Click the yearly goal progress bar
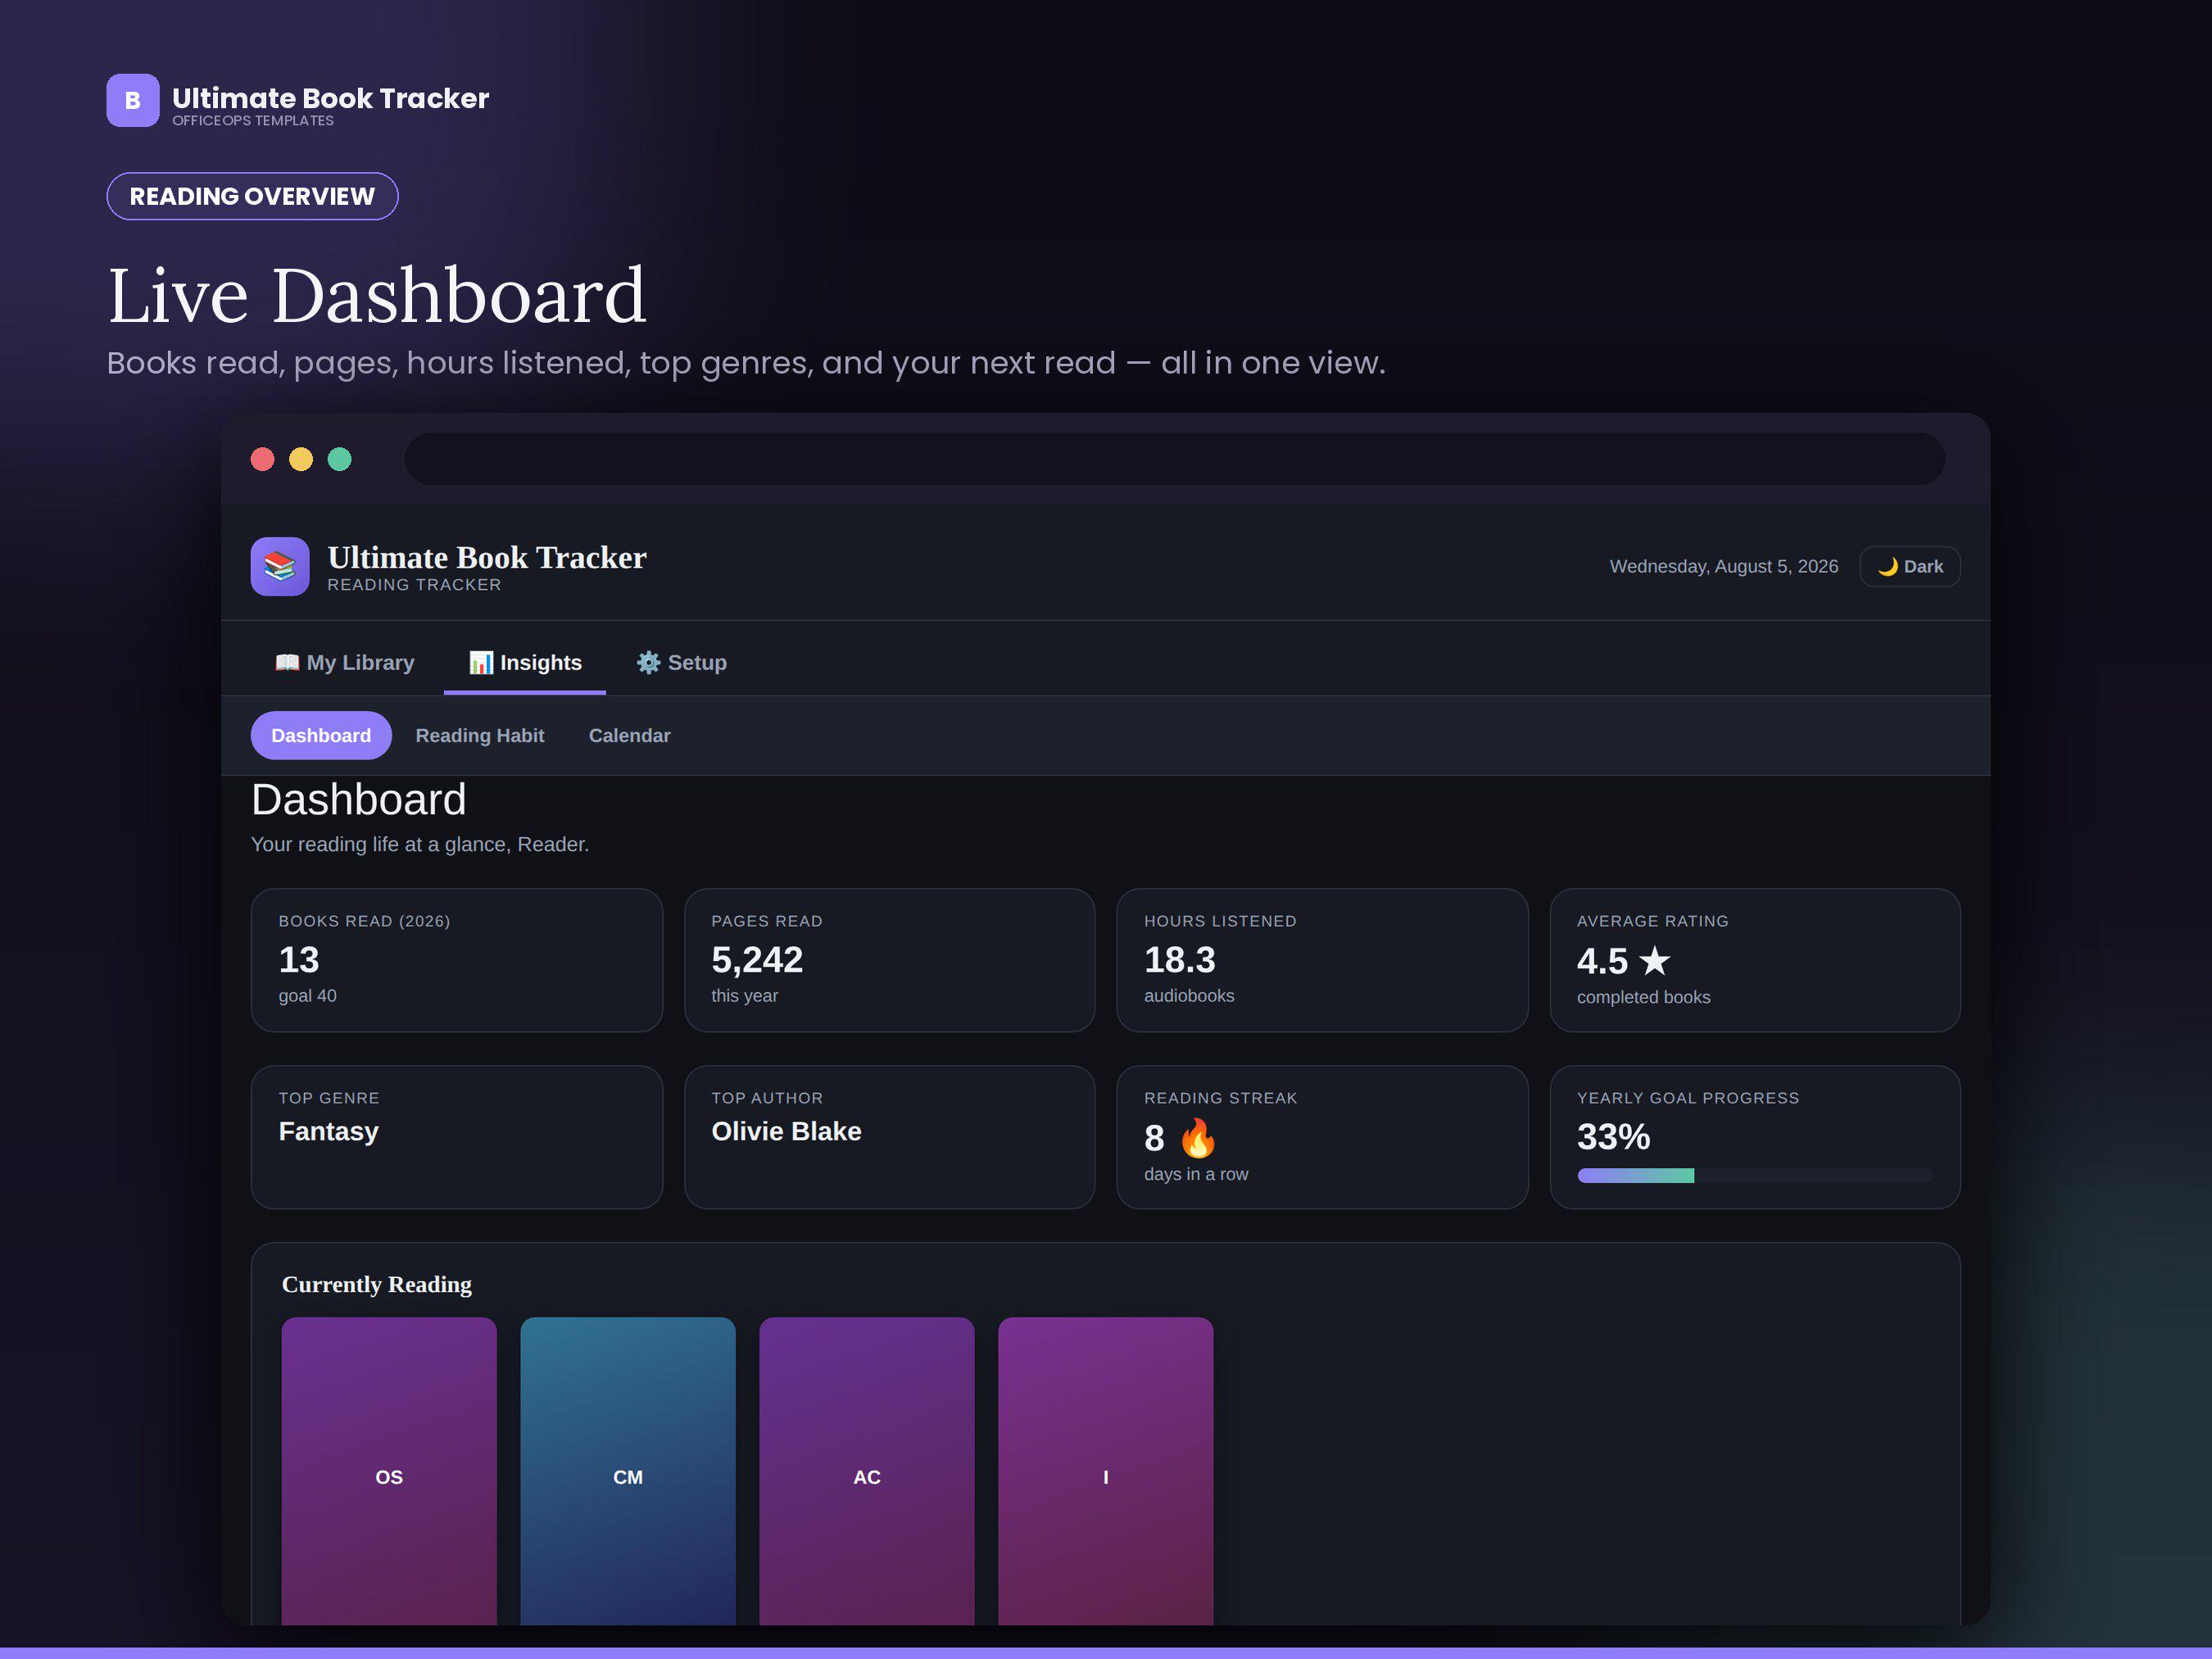Viewport: 2212px width, 1659px height. click(x=1754, y=1175)
